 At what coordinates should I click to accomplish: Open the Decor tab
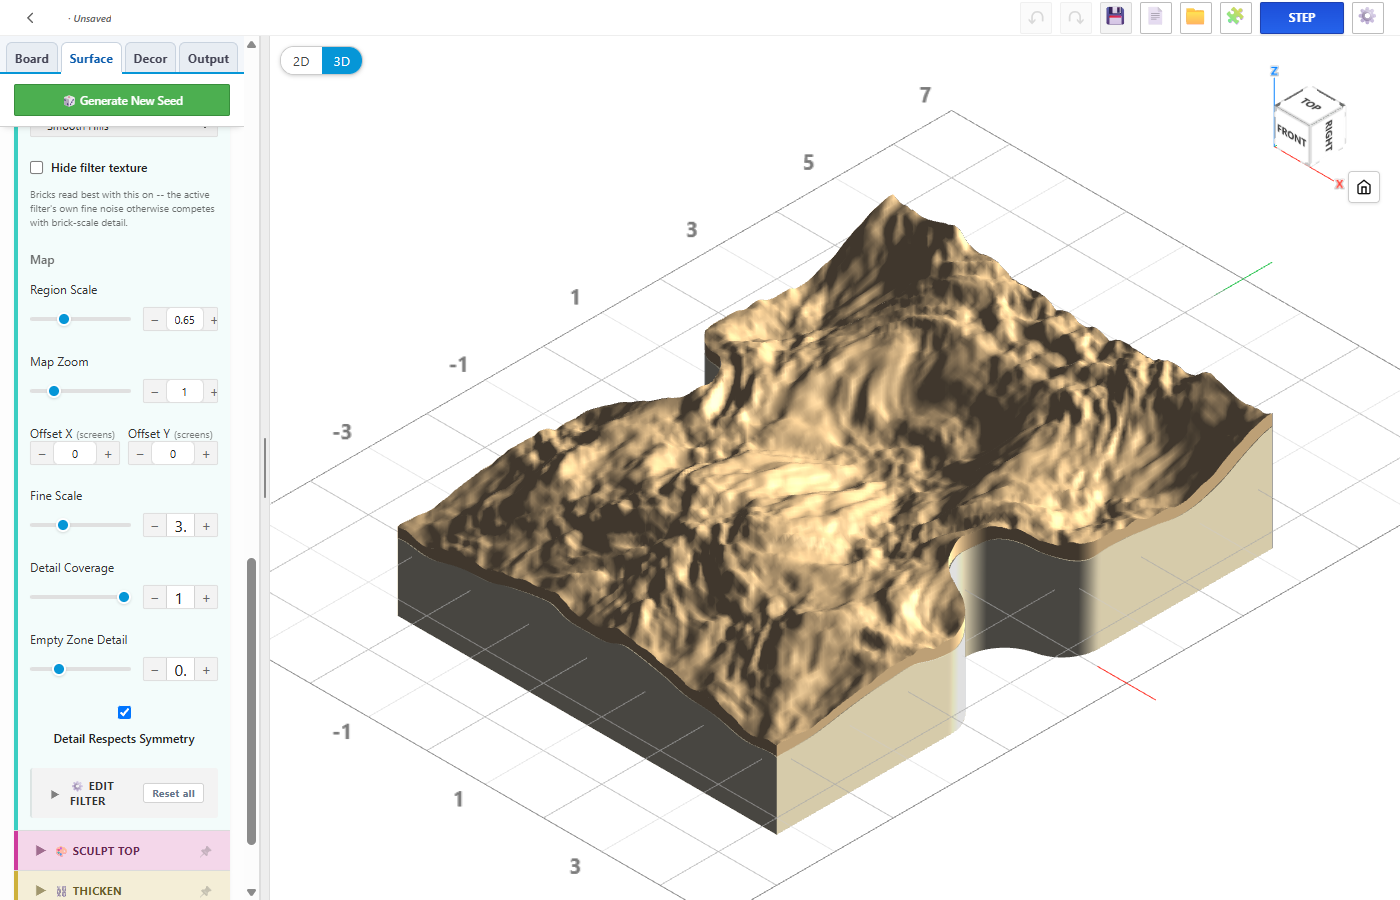coord(150,58)
